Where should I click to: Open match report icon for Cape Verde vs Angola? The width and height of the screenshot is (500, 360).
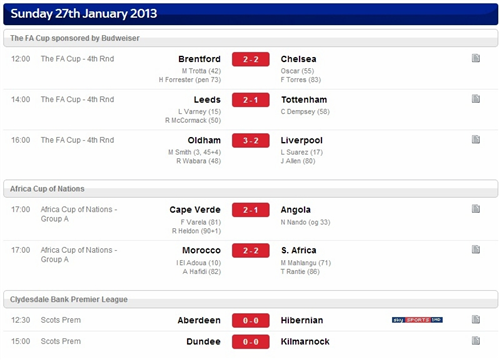point(476,209)
